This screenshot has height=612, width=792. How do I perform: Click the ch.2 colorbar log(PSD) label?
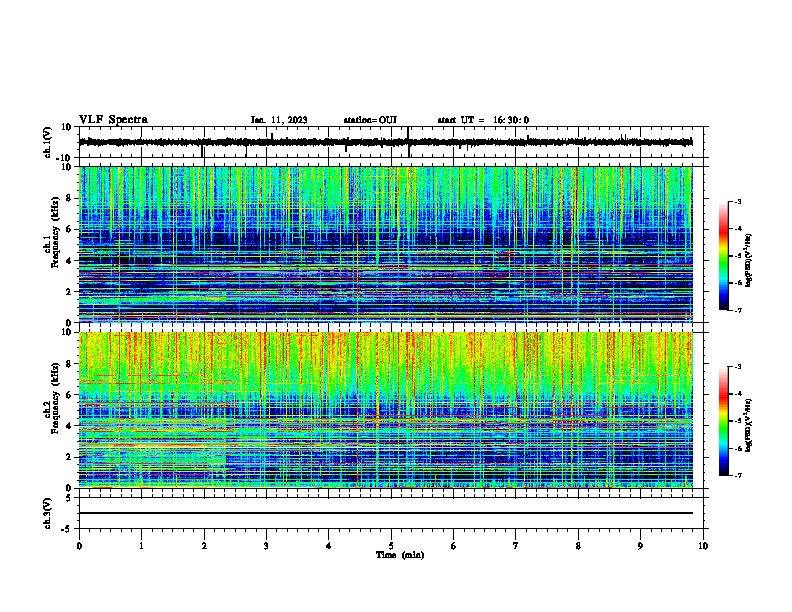748,425
